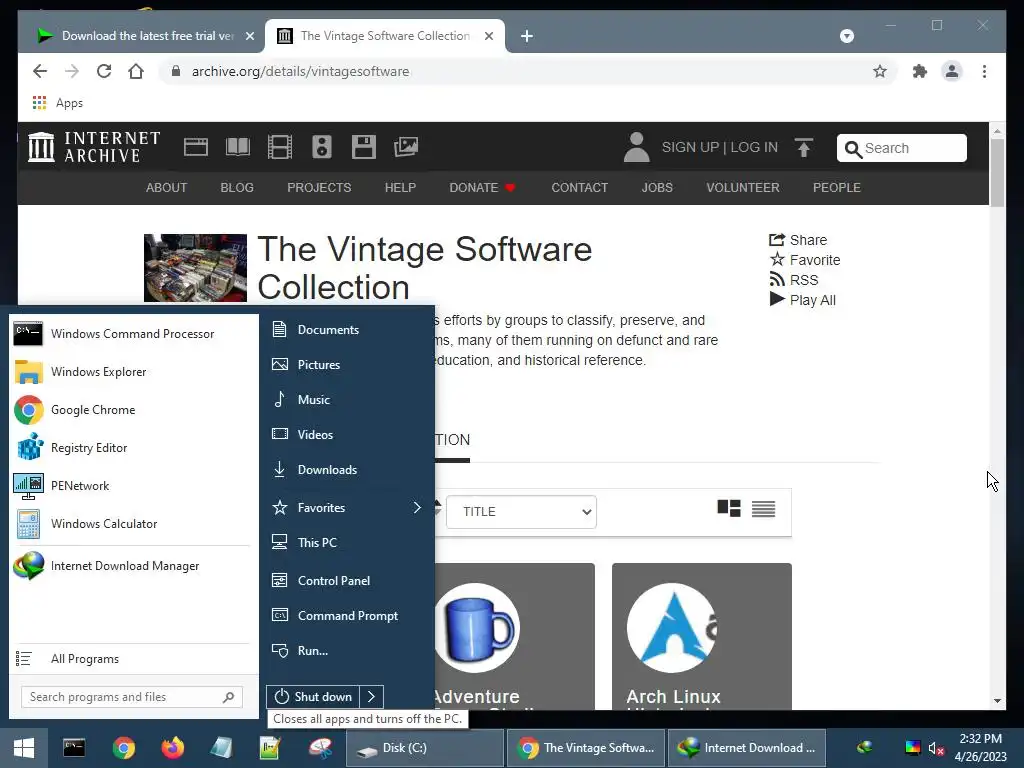Open Chrome tab search dropdown arrow
The width and height of the screenshot is (1024, 768).
pyautogui.click(x=846, y=36)
